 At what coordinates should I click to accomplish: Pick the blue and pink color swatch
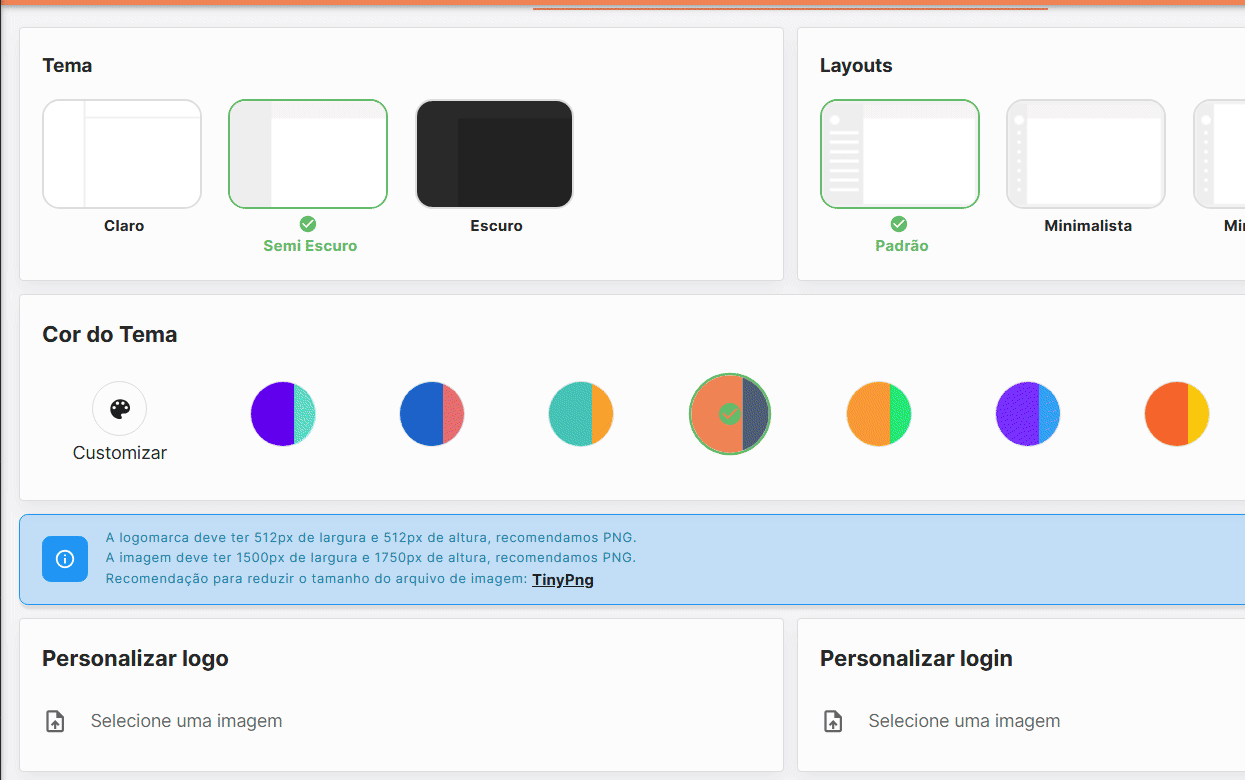pyautogui.click(x=432, y=414)
